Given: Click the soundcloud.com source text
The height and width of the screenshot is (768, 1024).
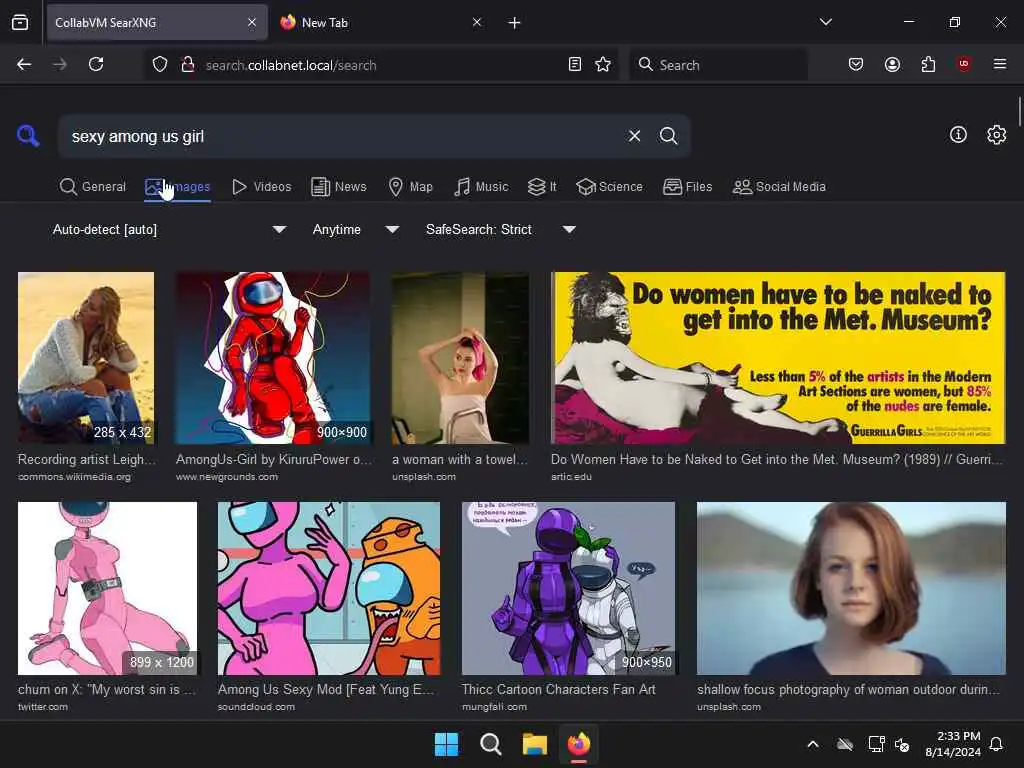Looking at the screenshot, I should coord(256,707).
